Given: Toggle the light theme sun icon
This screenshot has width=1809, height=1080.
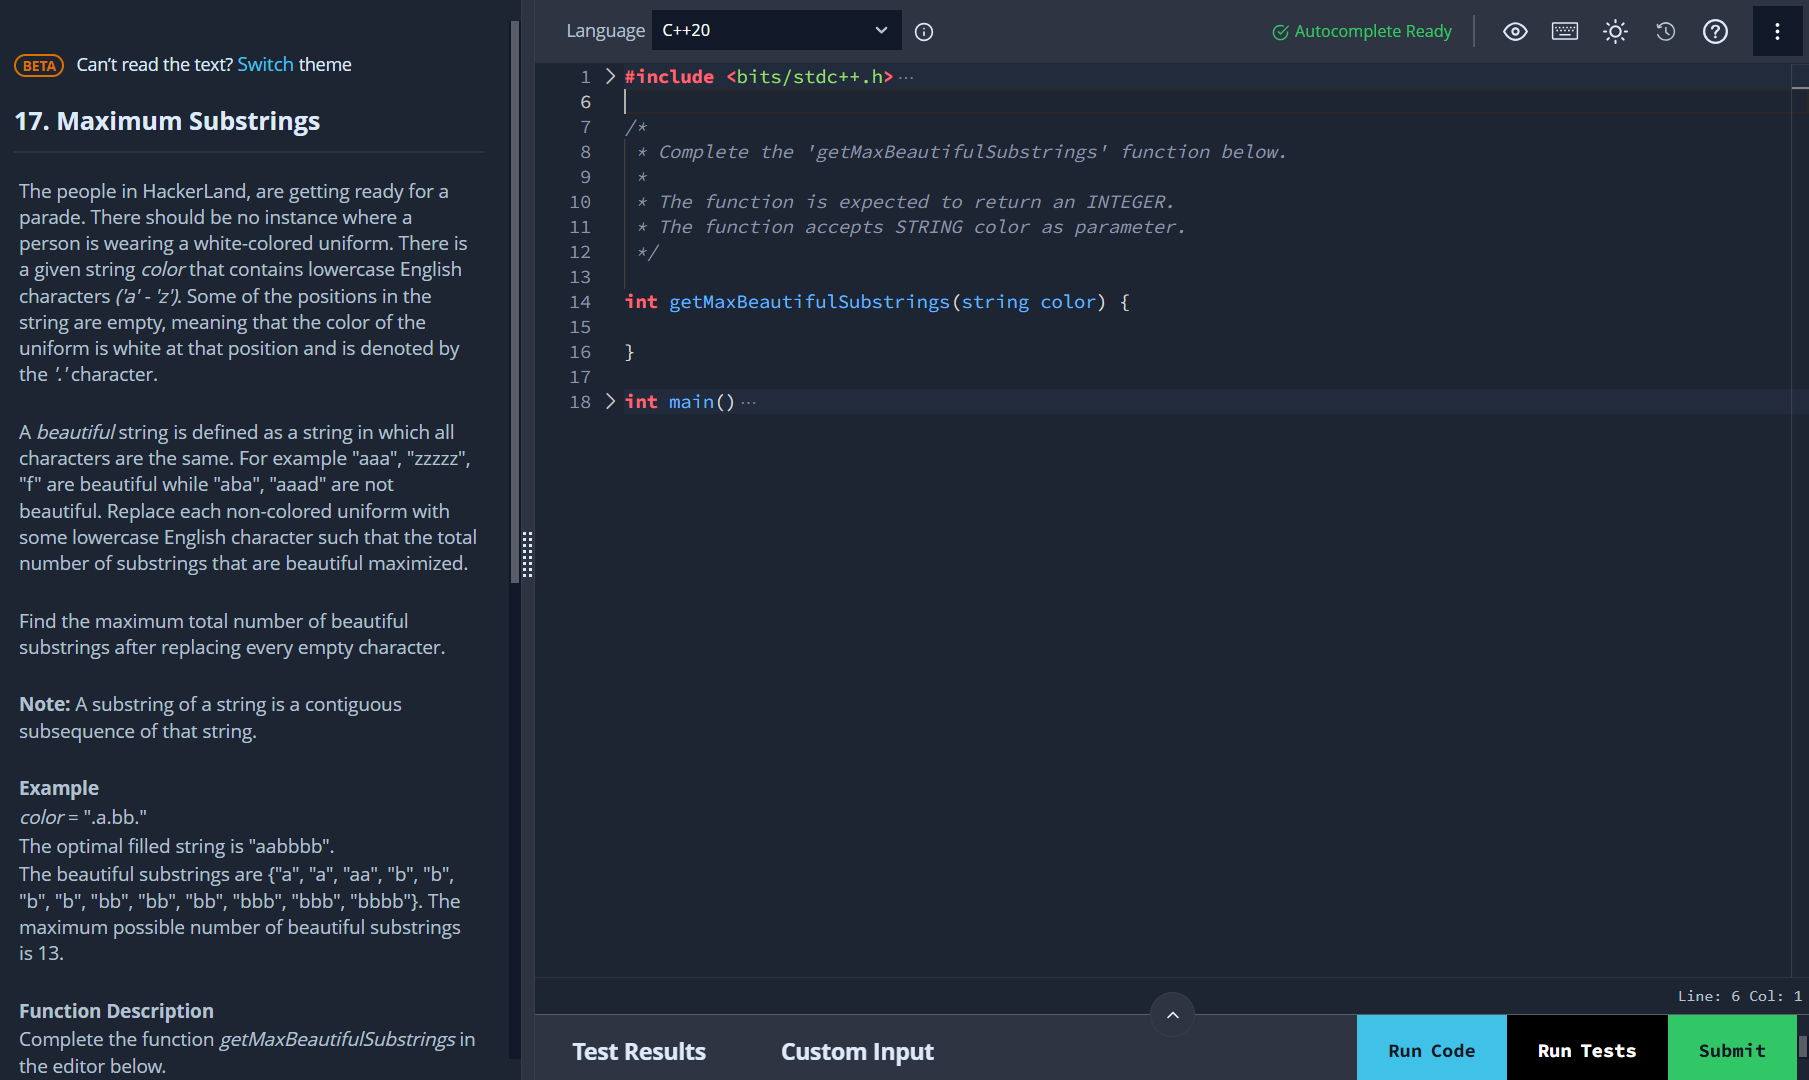Looking at the screenshot, I should click(x=1615, y=32).
